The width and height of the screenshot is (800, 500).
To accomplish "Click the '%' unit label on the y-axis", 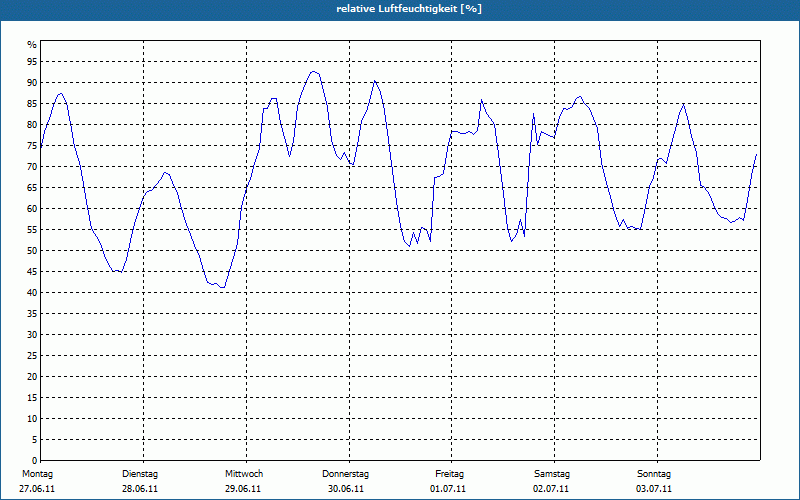I will 32,45.
